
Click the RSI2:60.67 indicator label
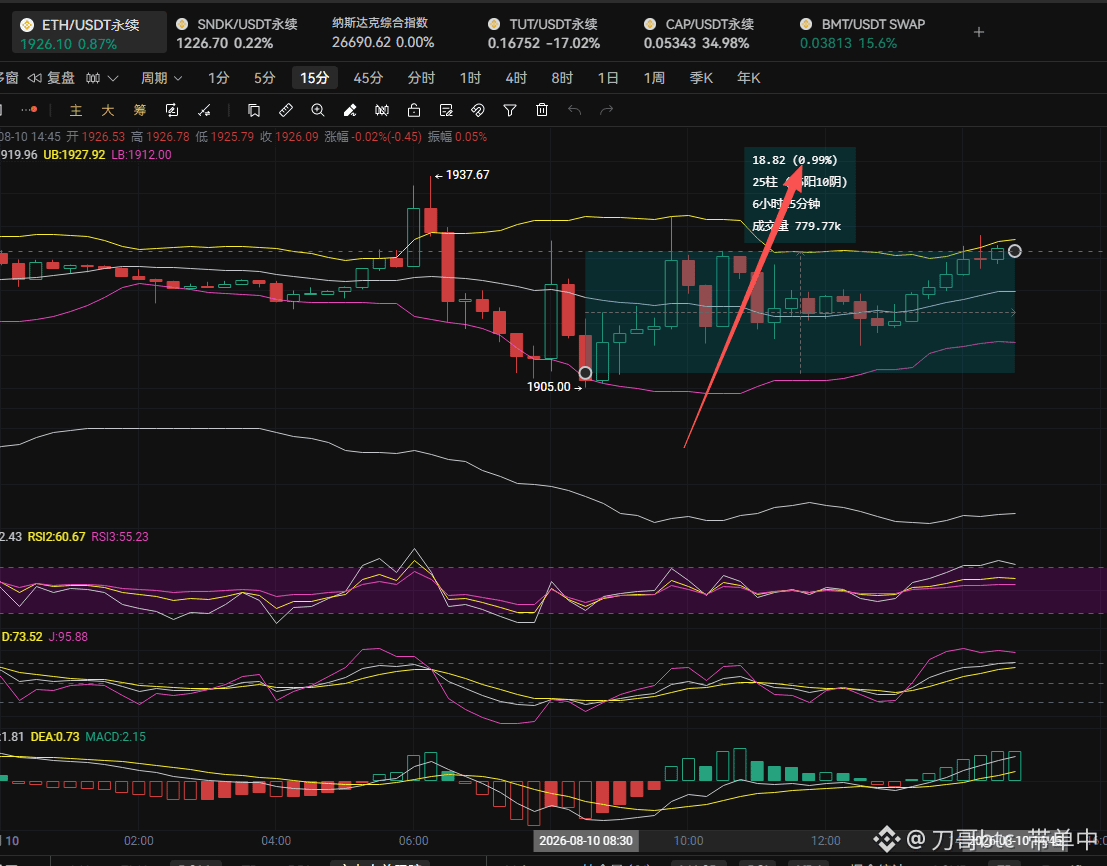tap(56, 537)
